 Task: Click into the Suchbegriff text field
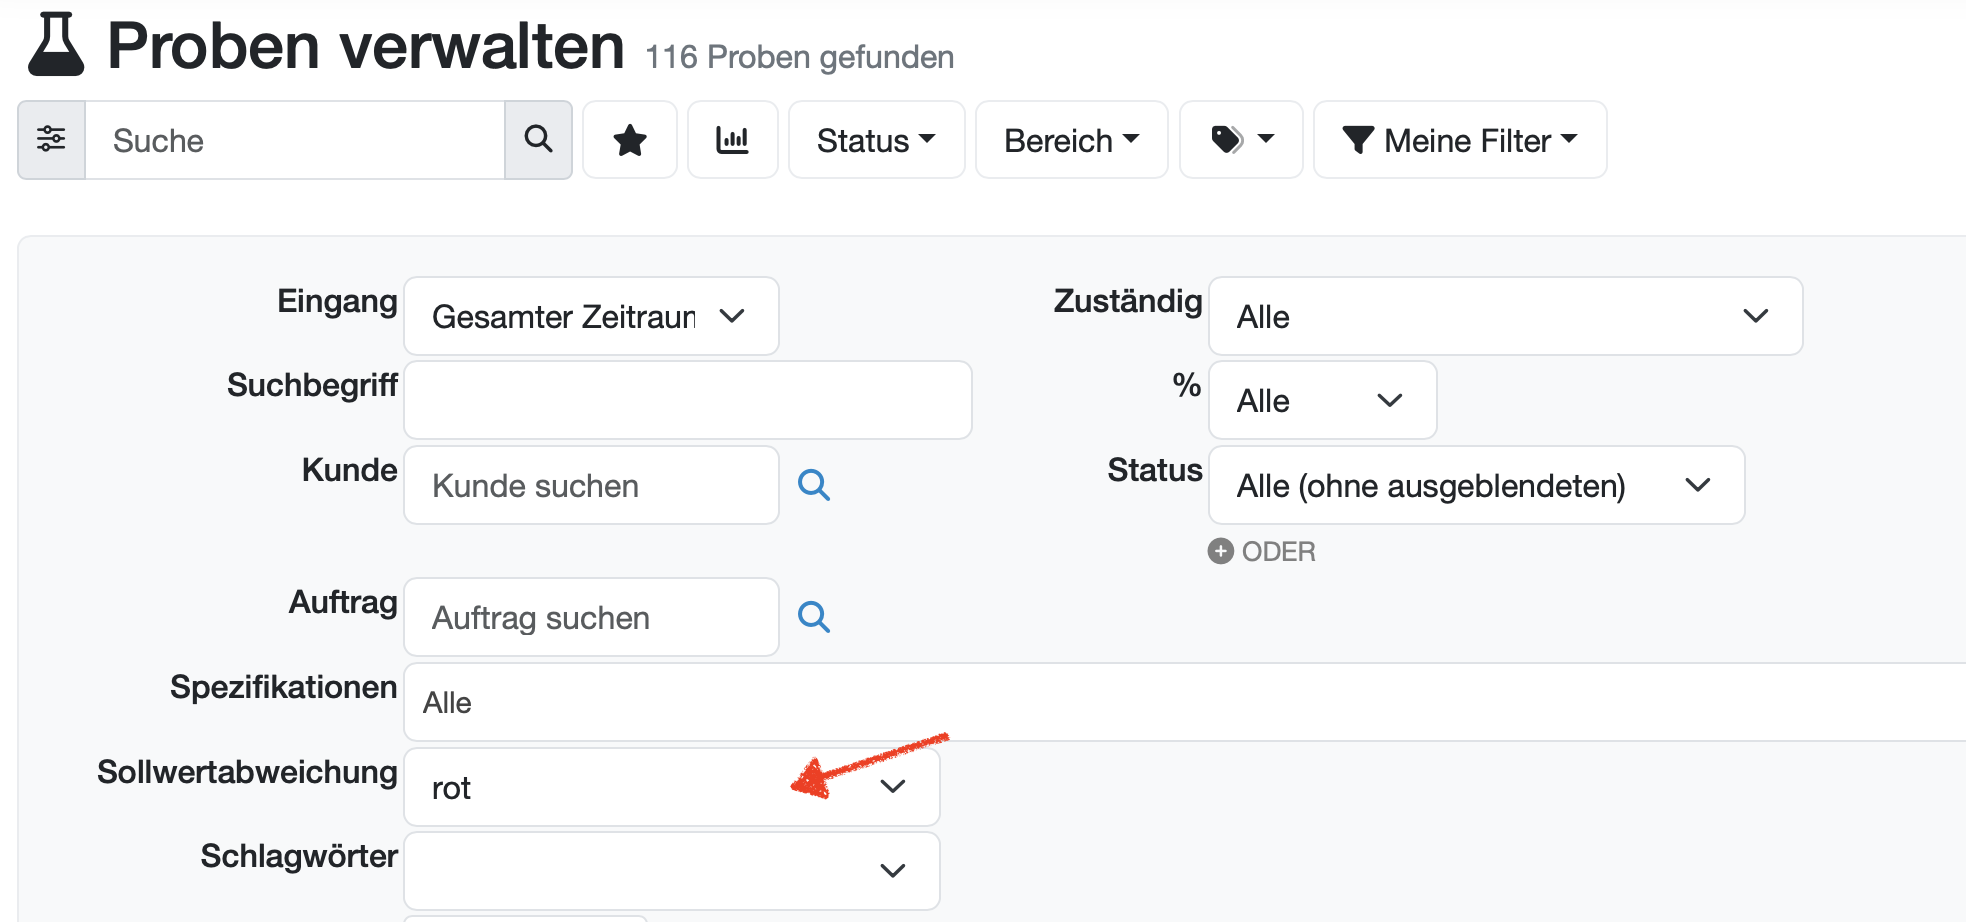coord(688,400)
